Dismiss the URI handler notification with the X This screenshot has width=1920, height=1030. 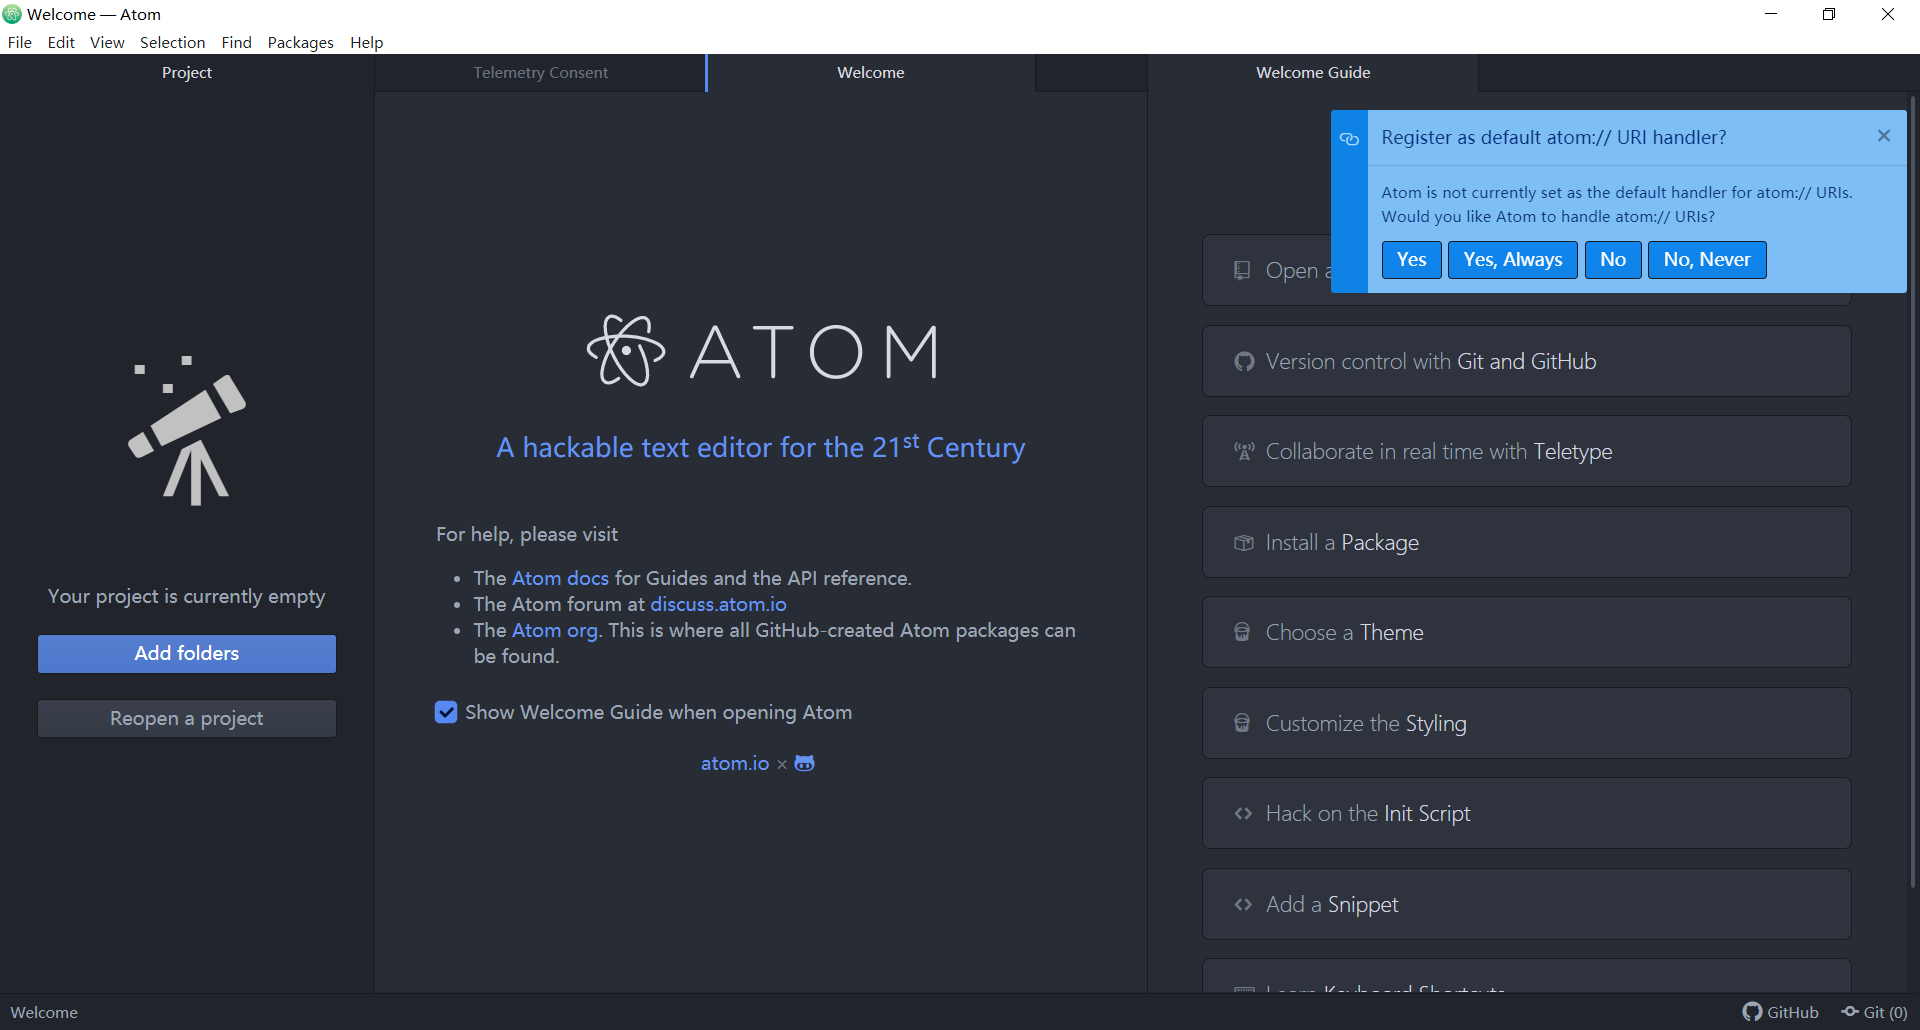[x=1884, y=136]
